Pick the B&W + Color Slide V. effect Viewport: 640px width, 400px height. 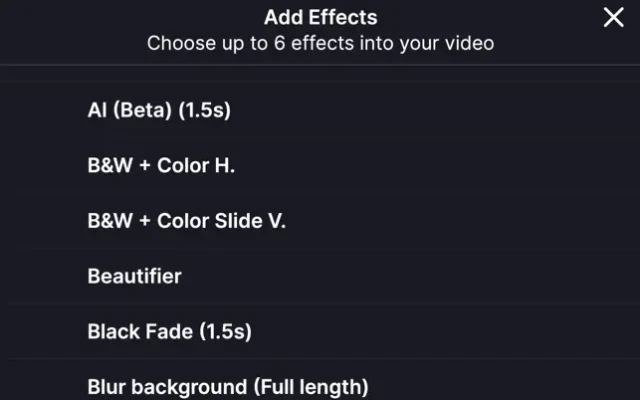point(186,221)
